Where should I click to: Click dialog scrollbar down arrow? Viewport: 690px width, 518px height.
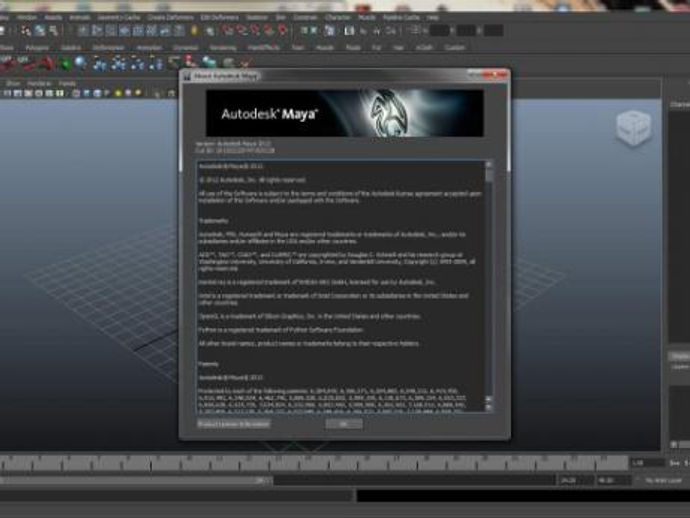tap(488, 407)
